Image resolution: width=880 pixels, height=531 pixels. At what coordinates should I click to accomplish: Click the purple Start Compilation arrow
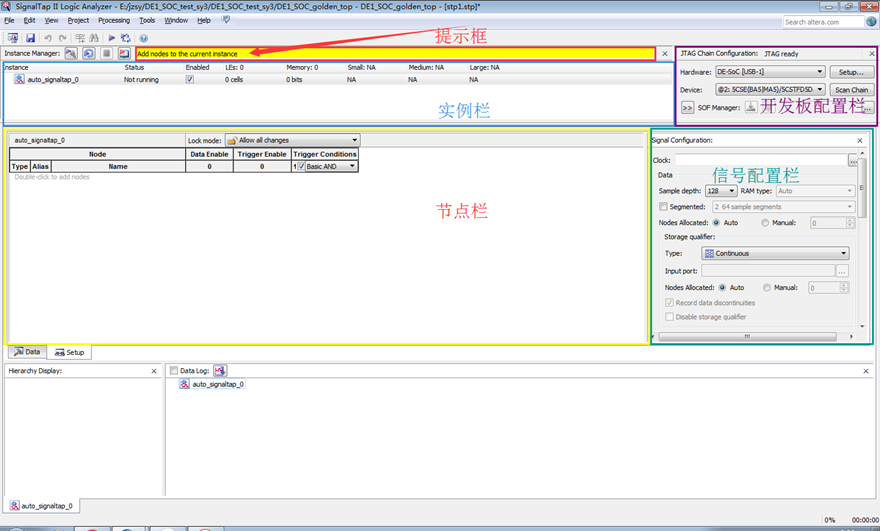(111, 38)
